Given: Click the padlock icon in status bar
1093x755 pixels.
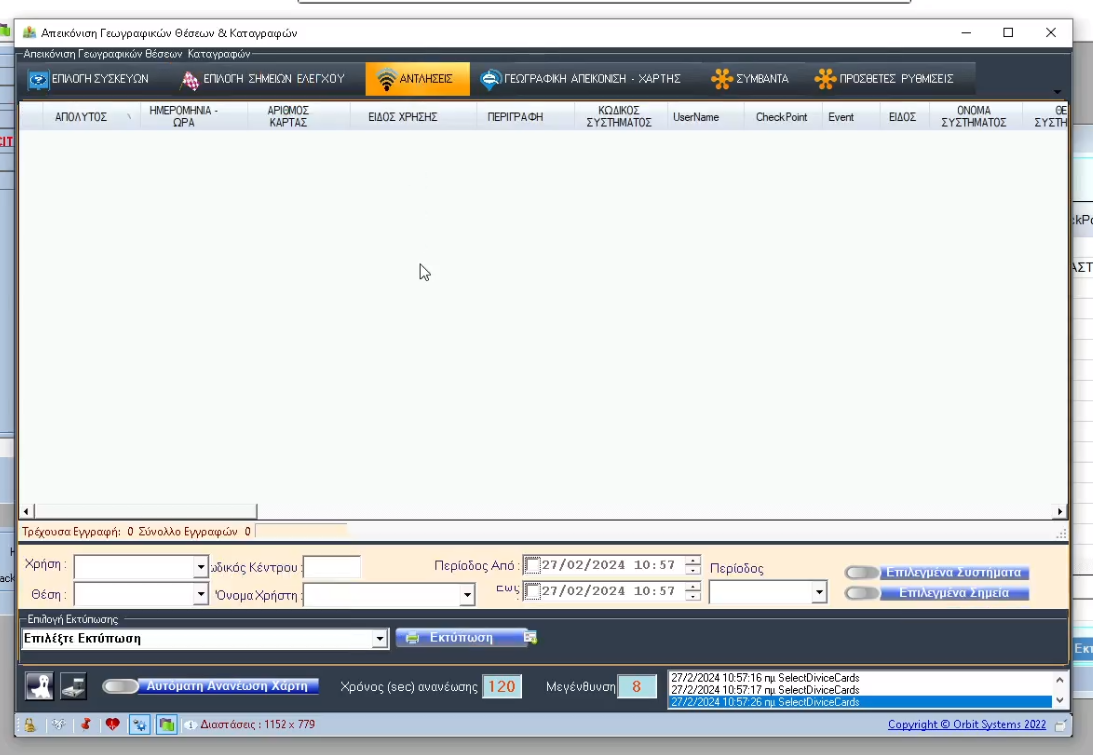Looking at the screenshot, I should (28, 725).
